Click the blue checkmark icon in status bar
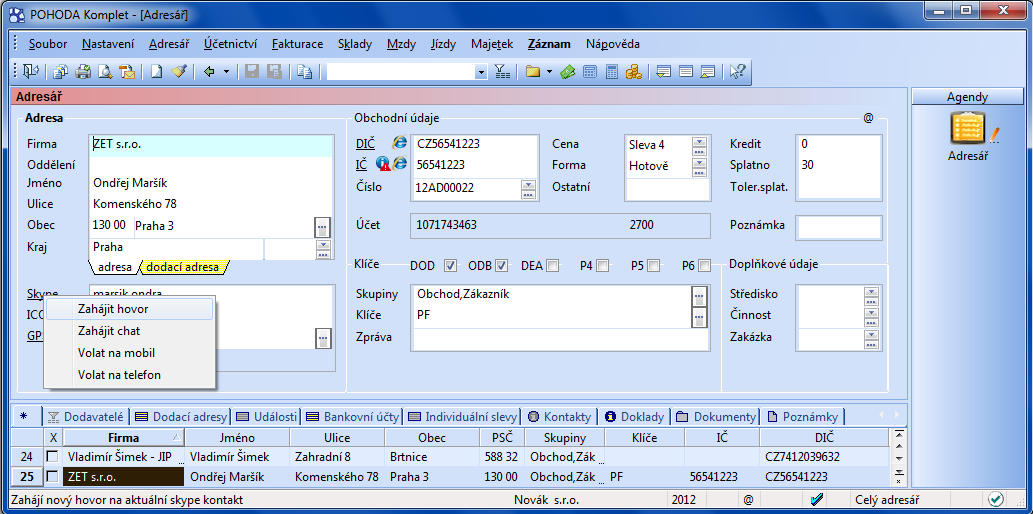Screen dimensions: 1033x514 coord(818,500)
